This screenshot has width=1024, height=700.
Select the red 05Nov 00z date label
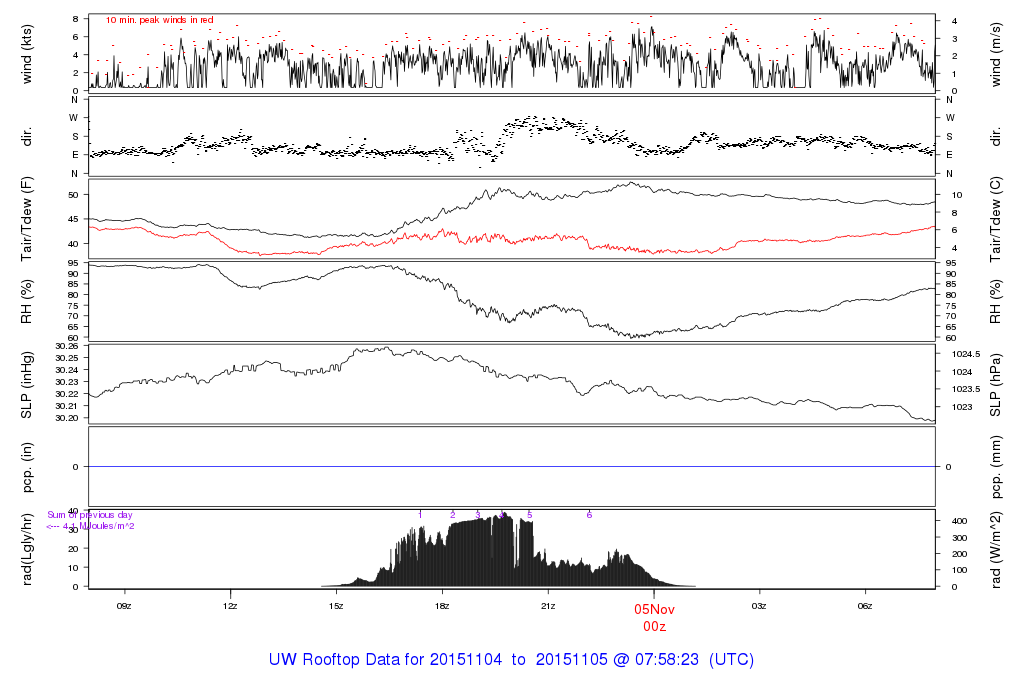tap(654, 617)
